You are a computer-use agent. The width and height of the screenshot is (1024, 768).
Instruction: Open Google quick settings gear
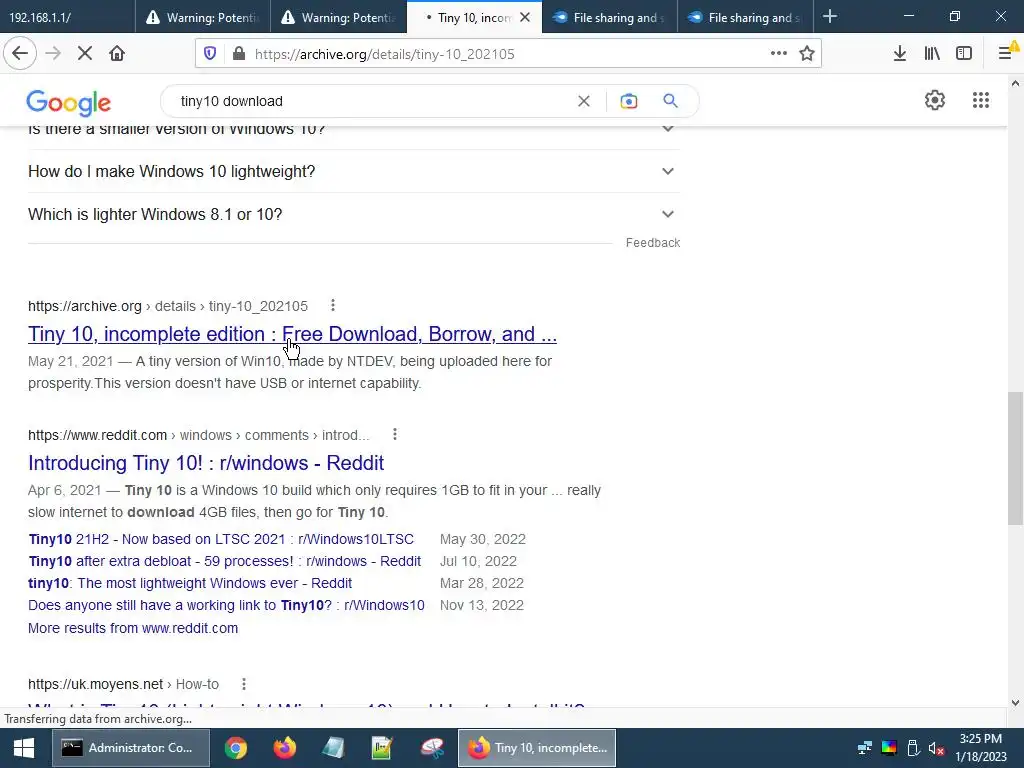935,100
